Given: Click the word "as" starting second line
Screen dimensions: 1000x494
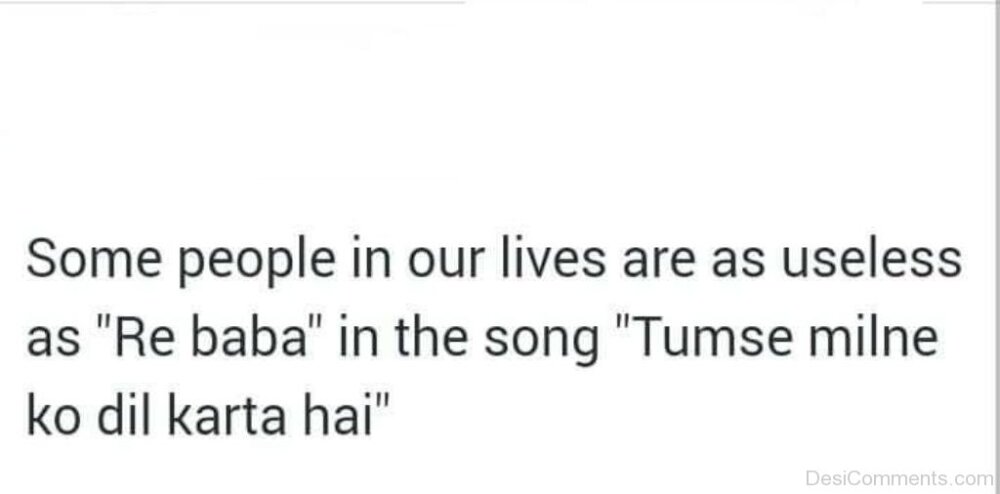Looking at the screenshot, I should [x=53, y=346].
